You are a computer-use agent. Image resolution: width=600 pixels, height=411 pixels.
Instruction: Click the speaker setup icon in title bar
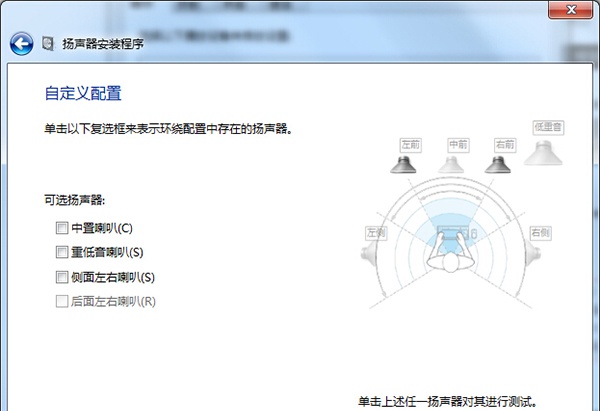pos(48,44)
